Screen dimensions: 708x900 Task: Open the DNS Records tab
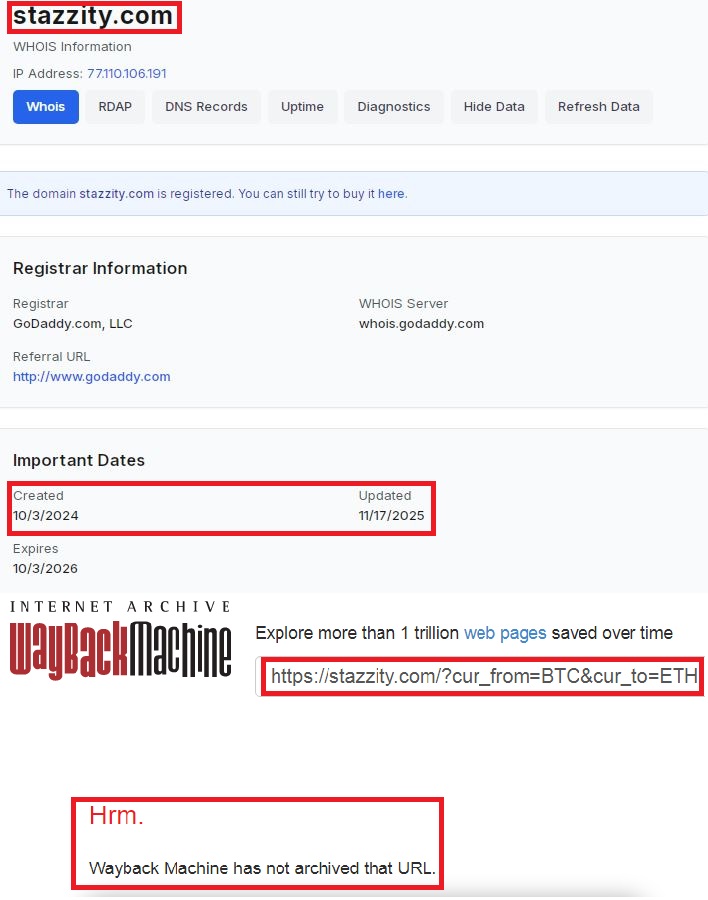pyautogui.click(x=206, y=107)
